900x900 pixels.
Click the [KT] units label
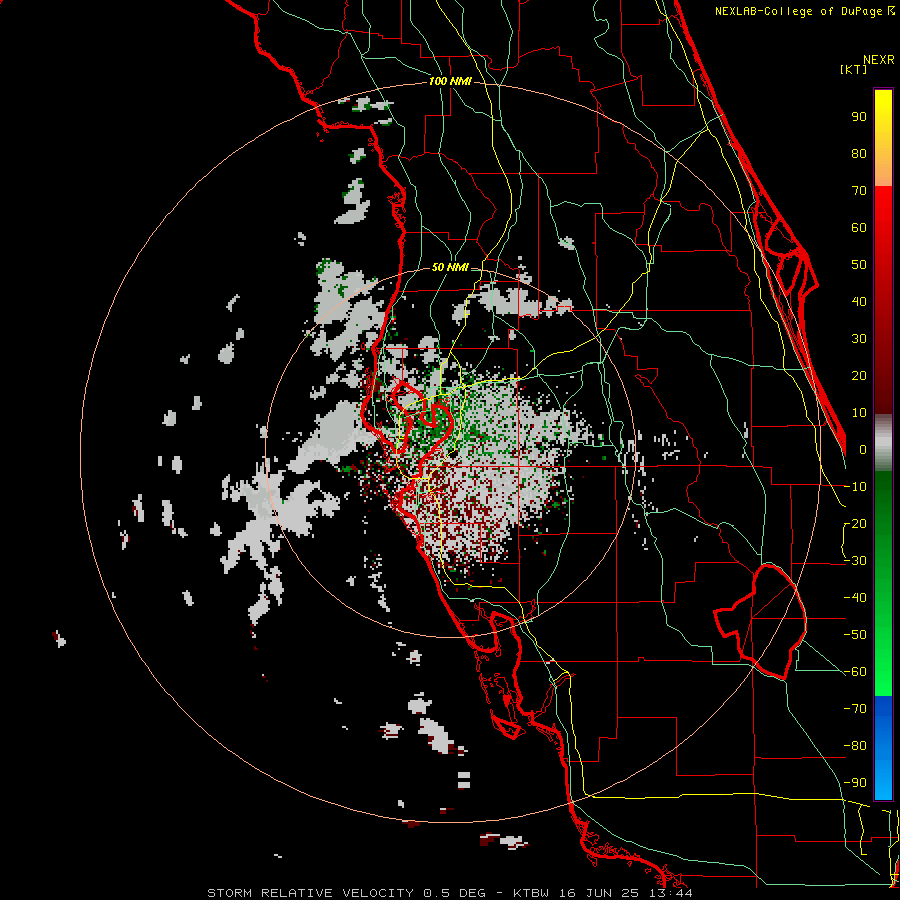coord(854,69)
